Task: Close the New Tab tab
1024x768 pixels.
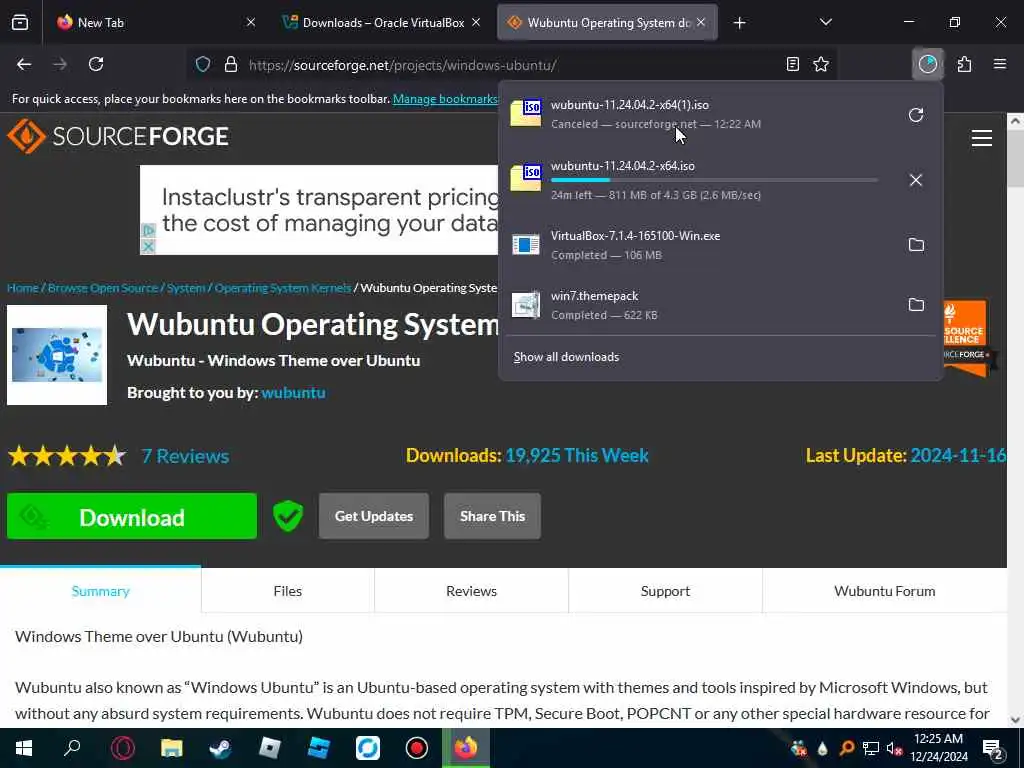Action: coord(251,22)
